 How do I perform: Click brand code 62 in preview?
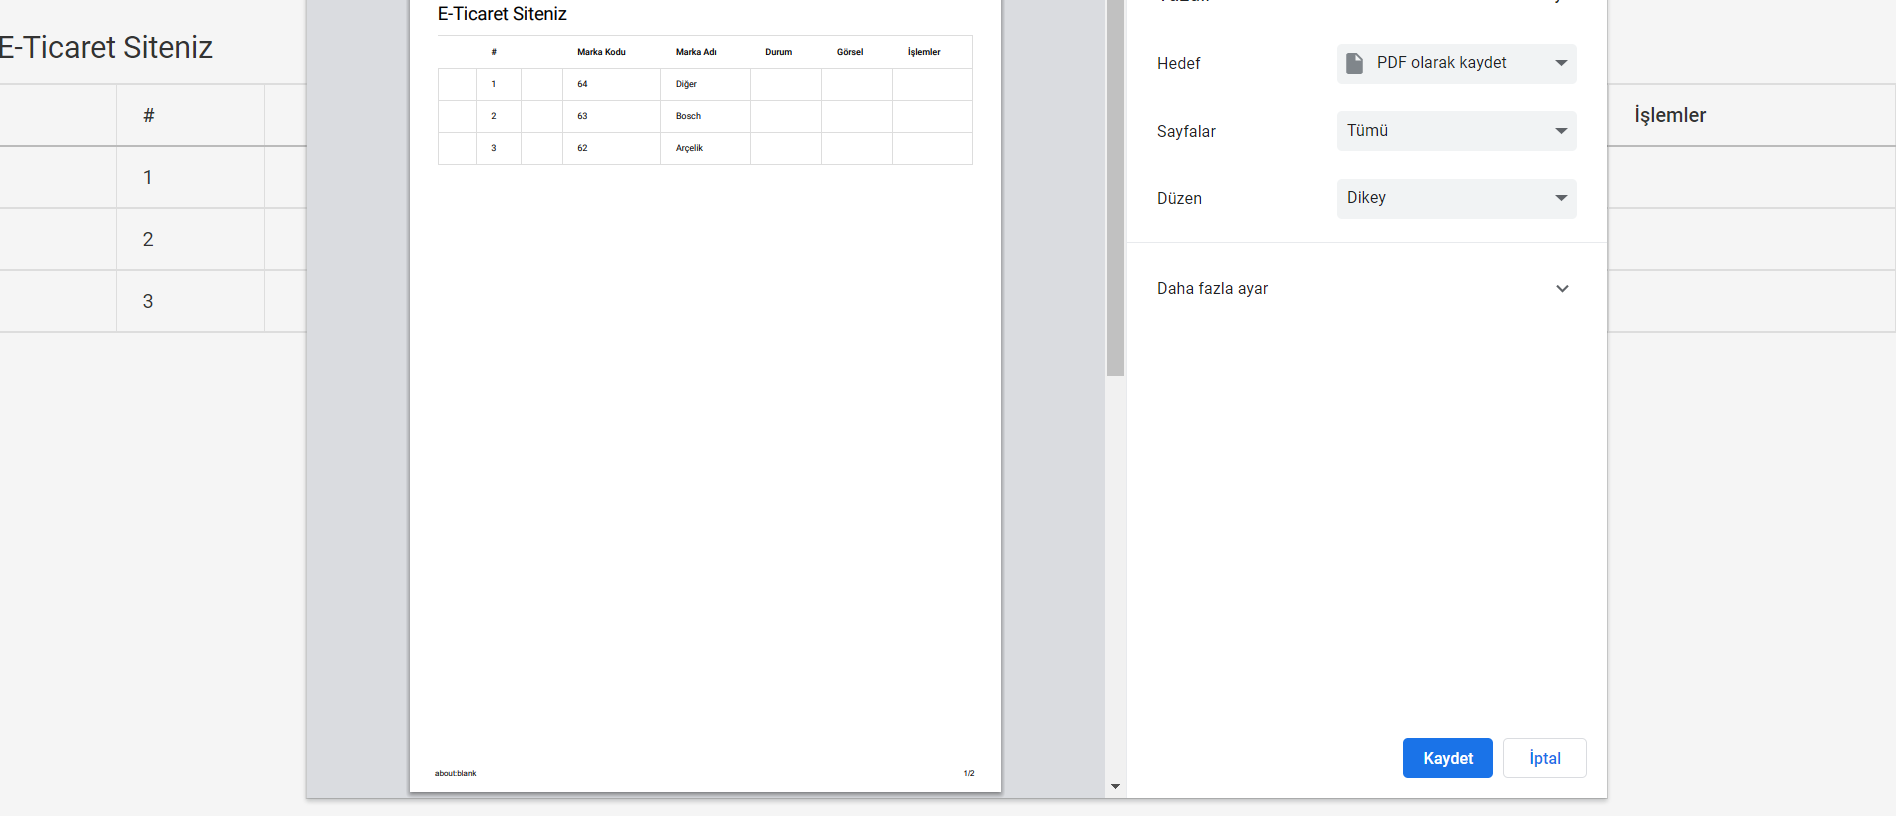582,148
